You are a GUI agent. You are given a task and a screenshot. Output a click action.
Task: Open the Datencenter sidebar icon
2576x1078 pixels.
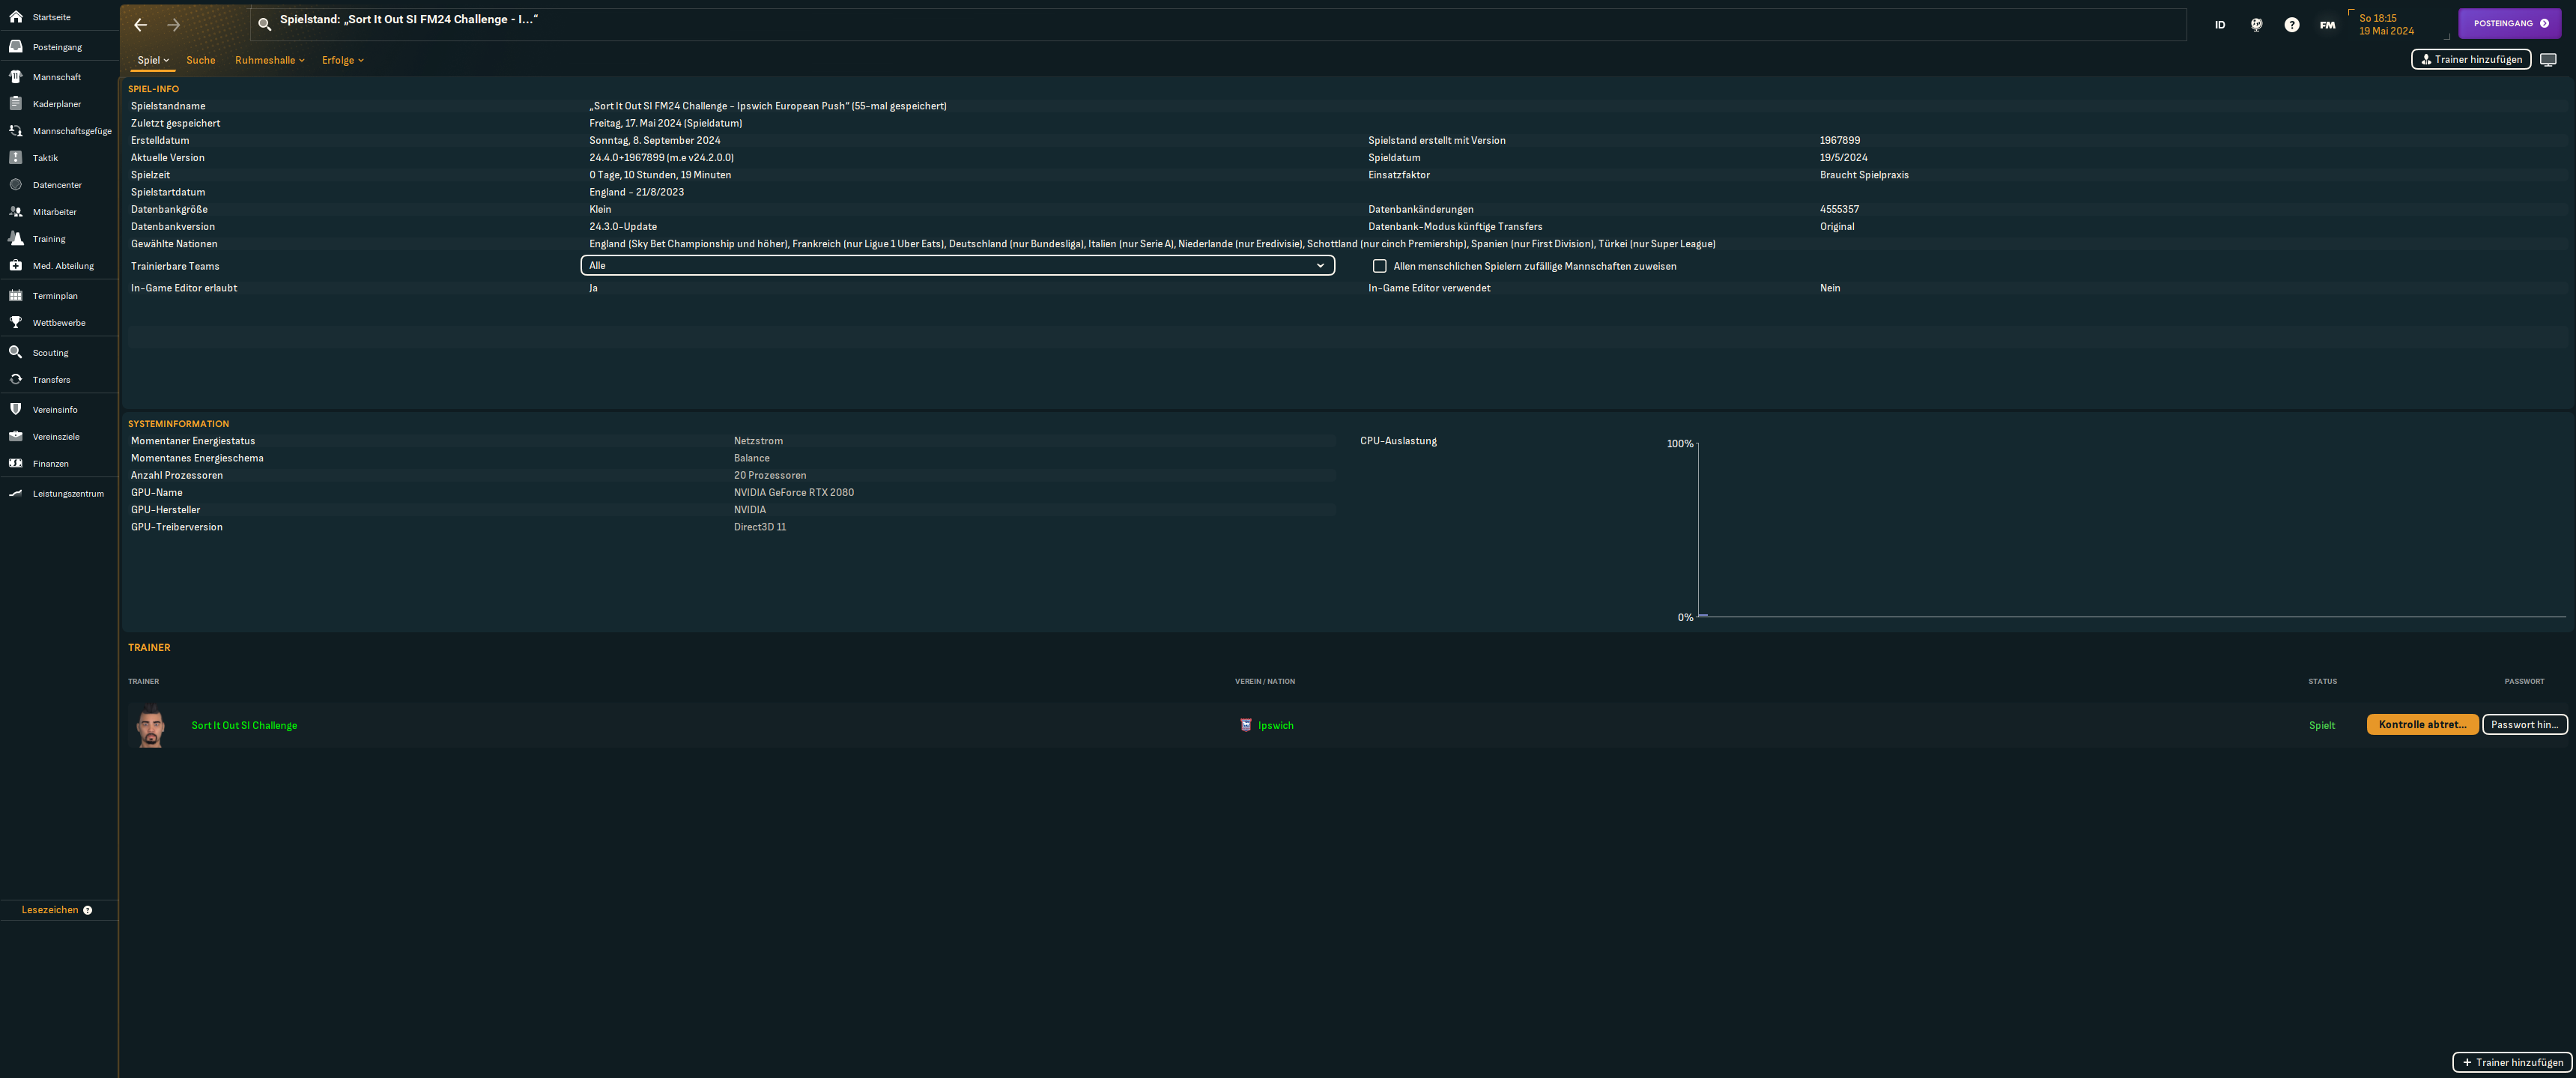coord(15,185)
